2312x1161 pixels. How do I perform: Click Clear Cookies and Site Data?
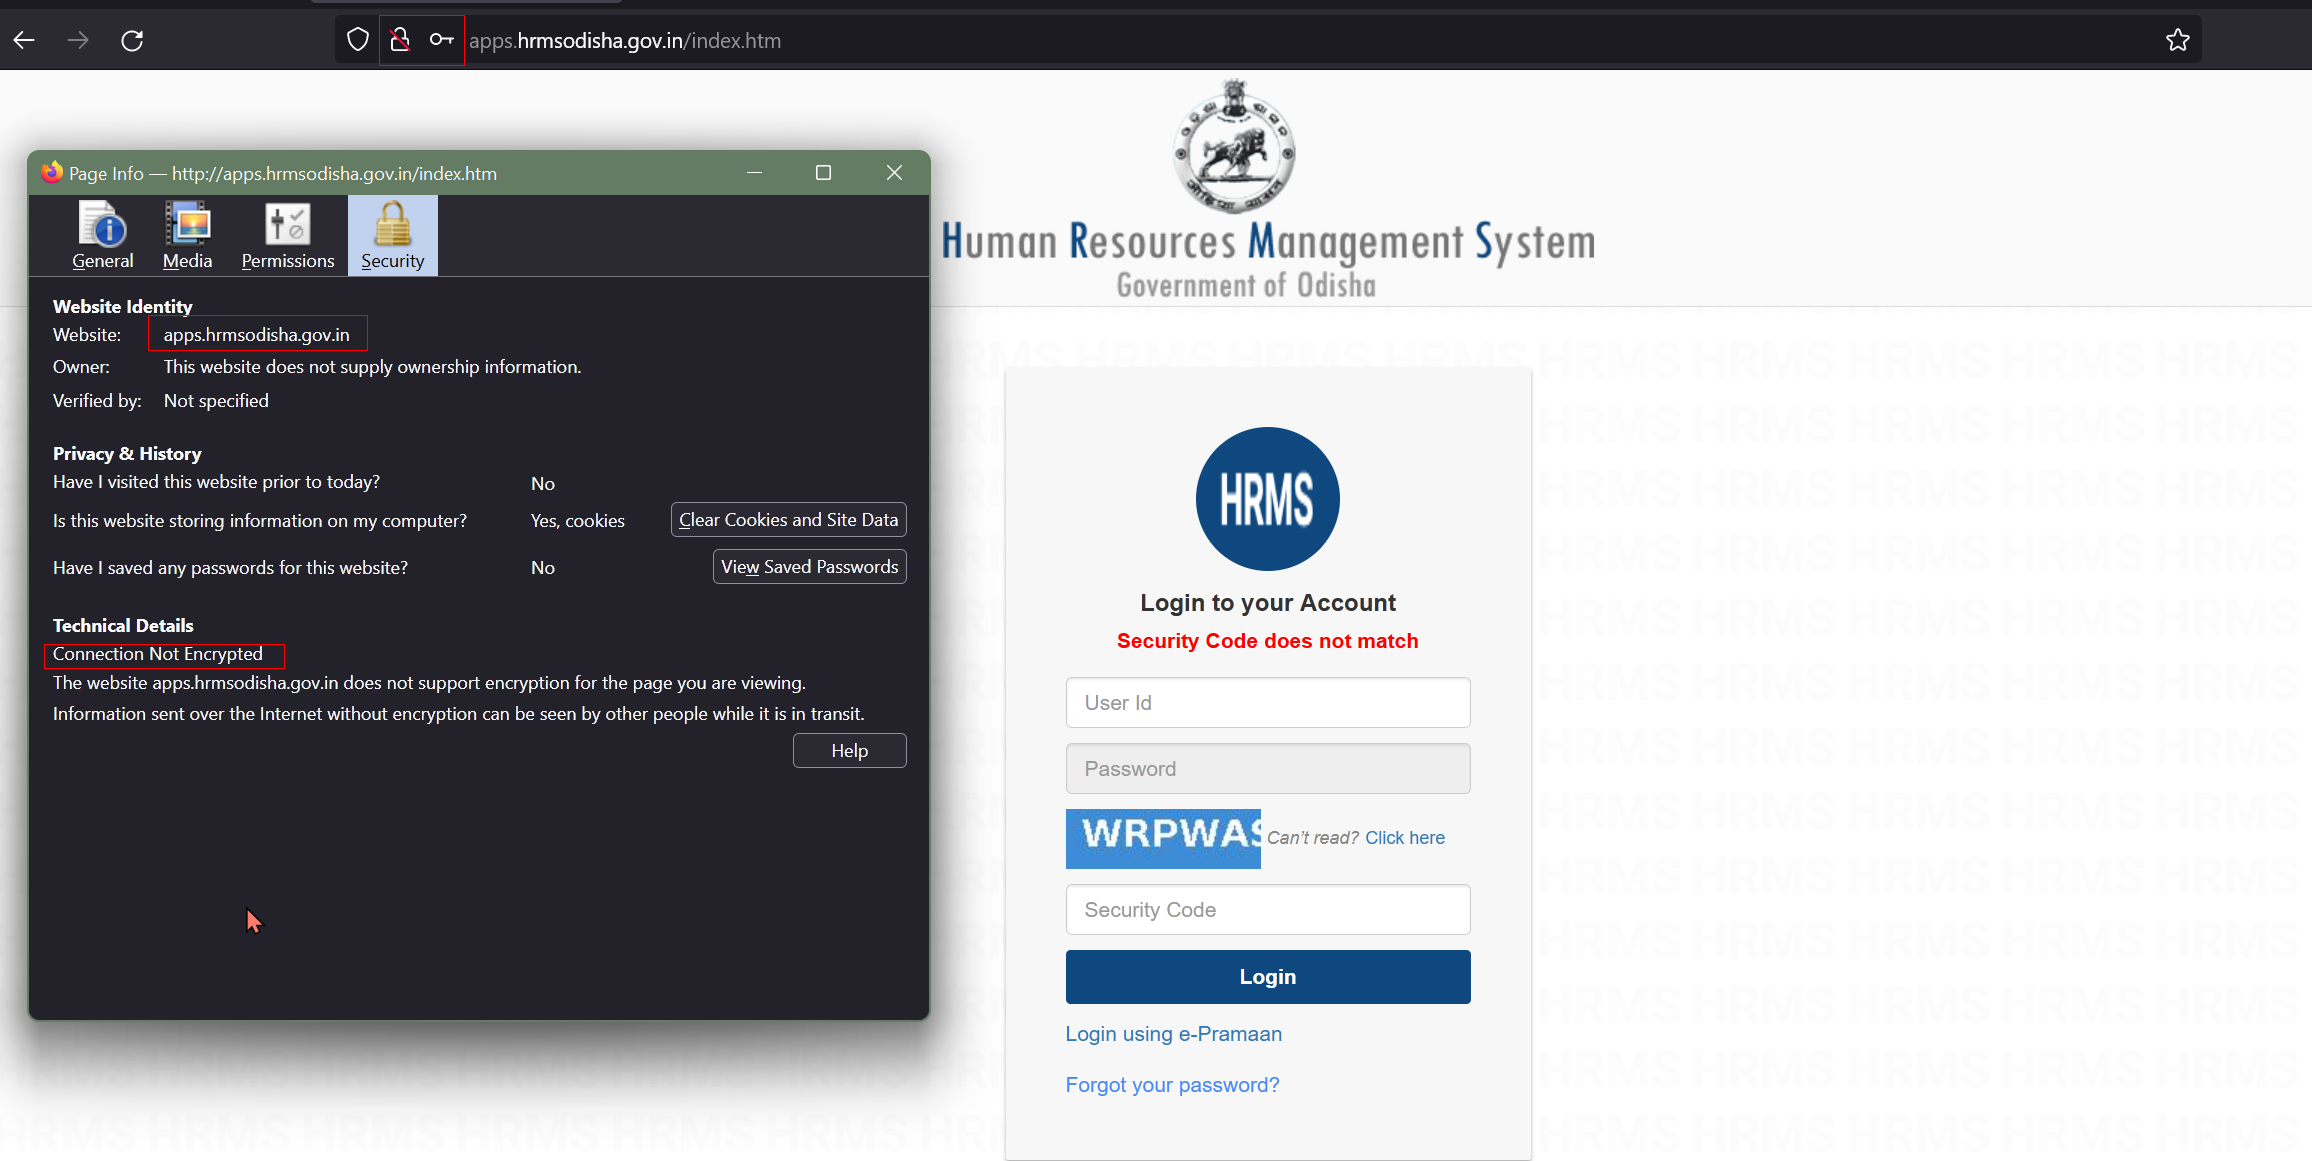(788, 520)
